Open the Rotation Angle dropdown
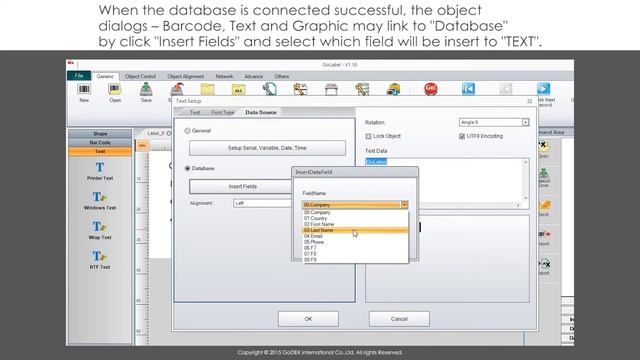This screenshot has width=640, height=360. pos(525,122)
